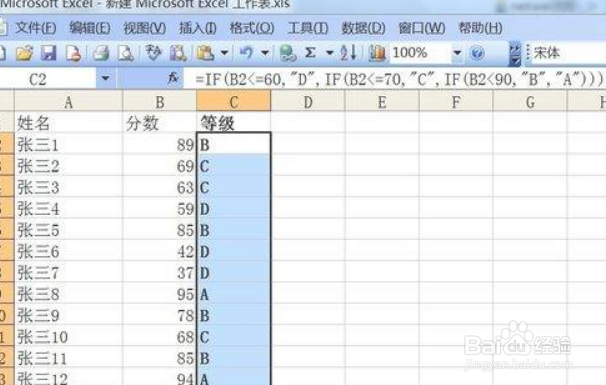Select column A header
The width and height of the screenshot is (606, 385).
68,102
